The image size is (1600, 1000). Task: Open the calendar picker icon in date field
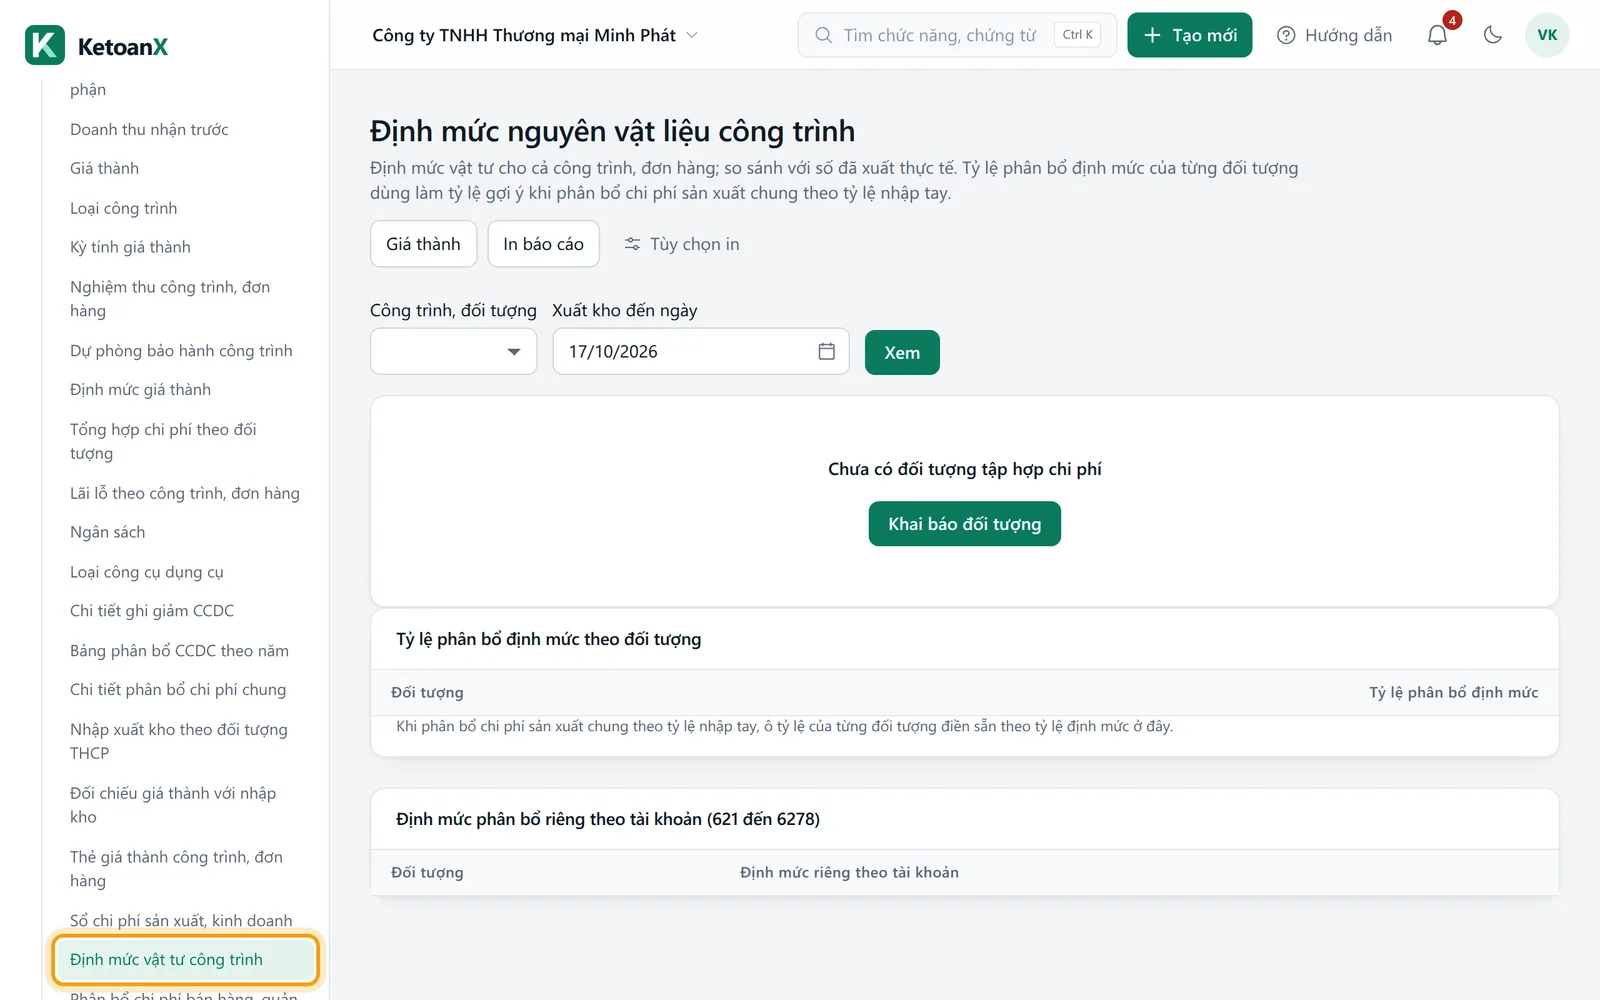coord(826,351)
